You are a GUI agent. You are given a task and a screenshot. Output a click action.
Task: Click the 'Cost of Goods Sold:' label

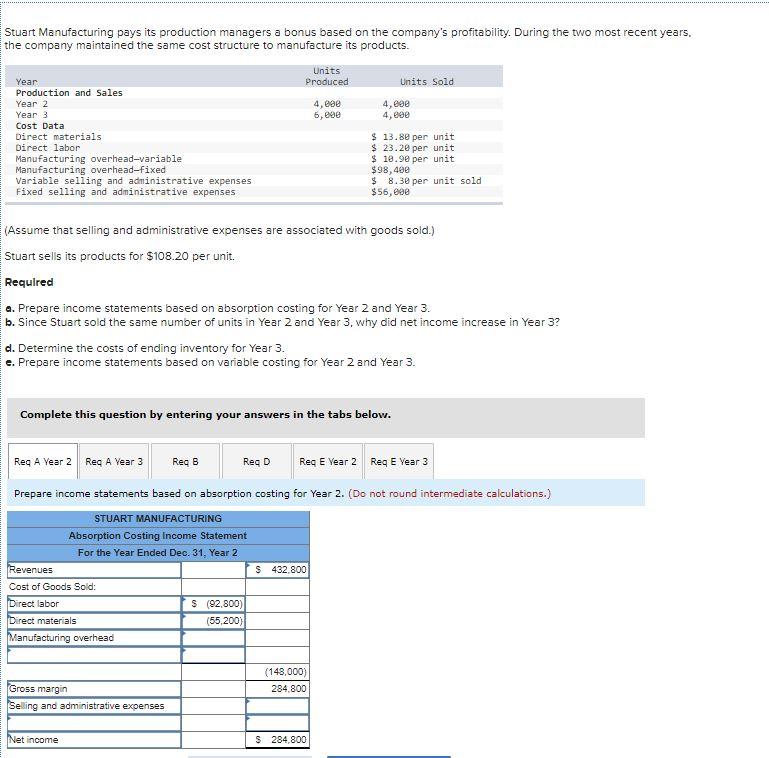click(52, 587)
